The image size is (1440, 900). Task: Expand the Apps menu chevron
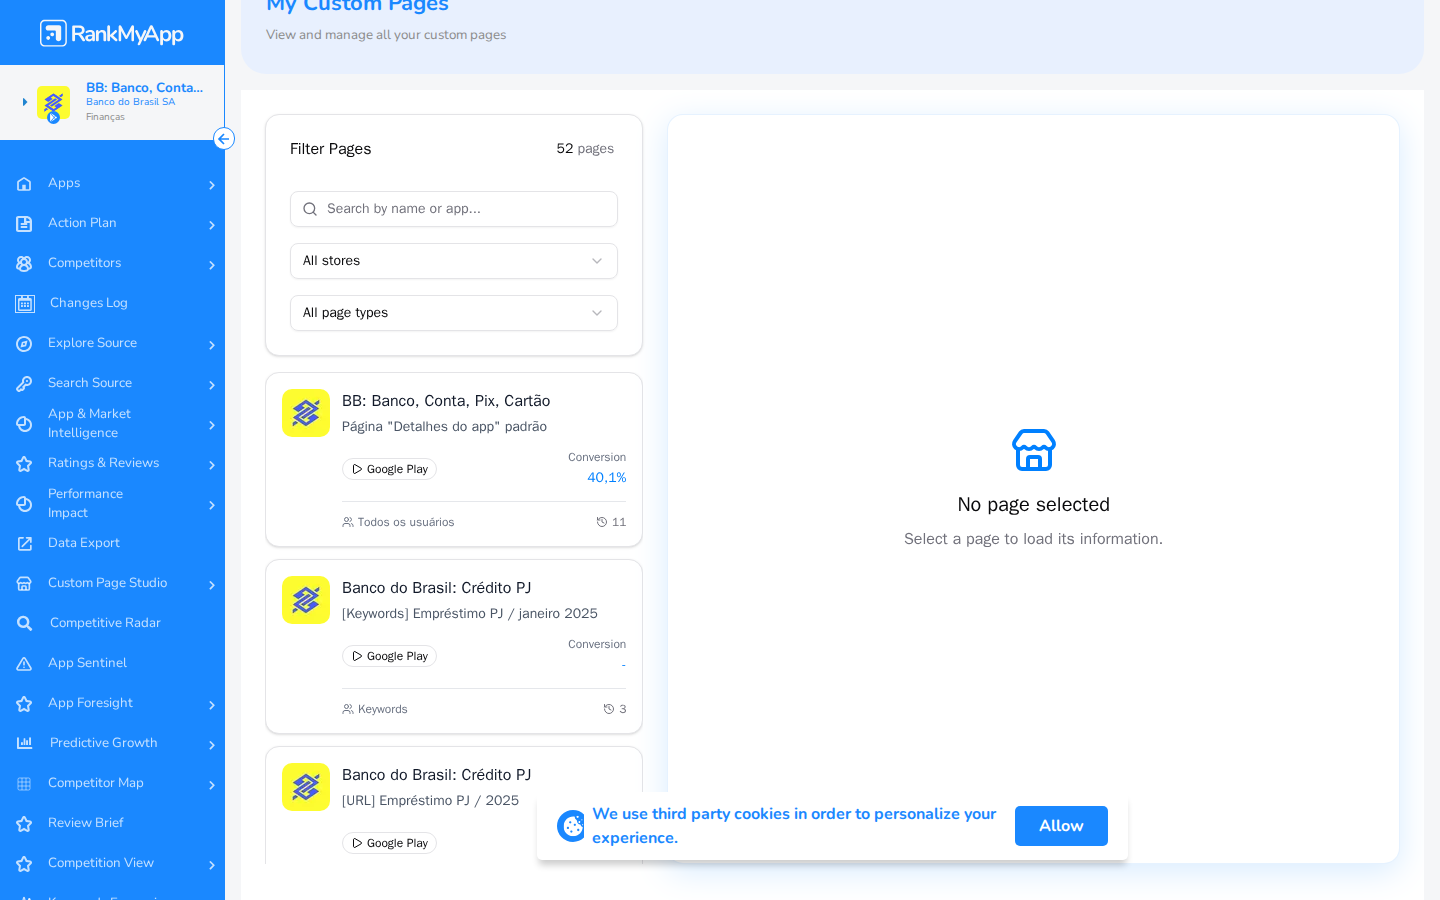(212, 185)
